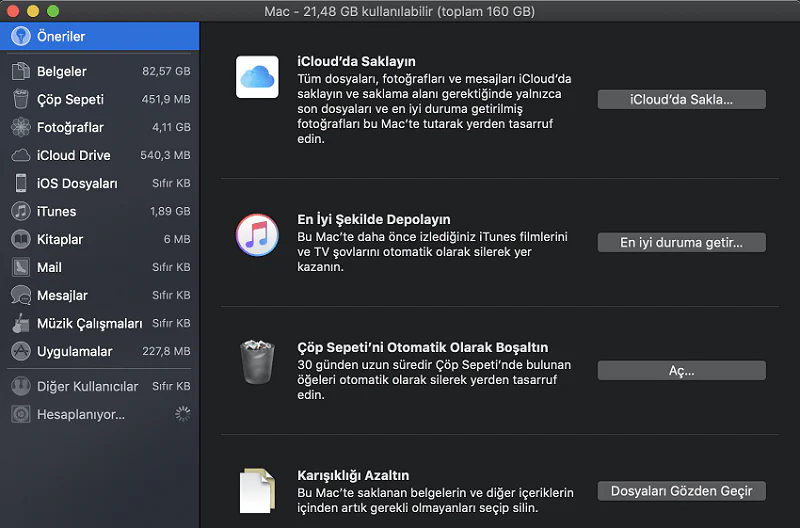800x528 pixels.
Task: Click the green zoom window button
Action: 52,11
